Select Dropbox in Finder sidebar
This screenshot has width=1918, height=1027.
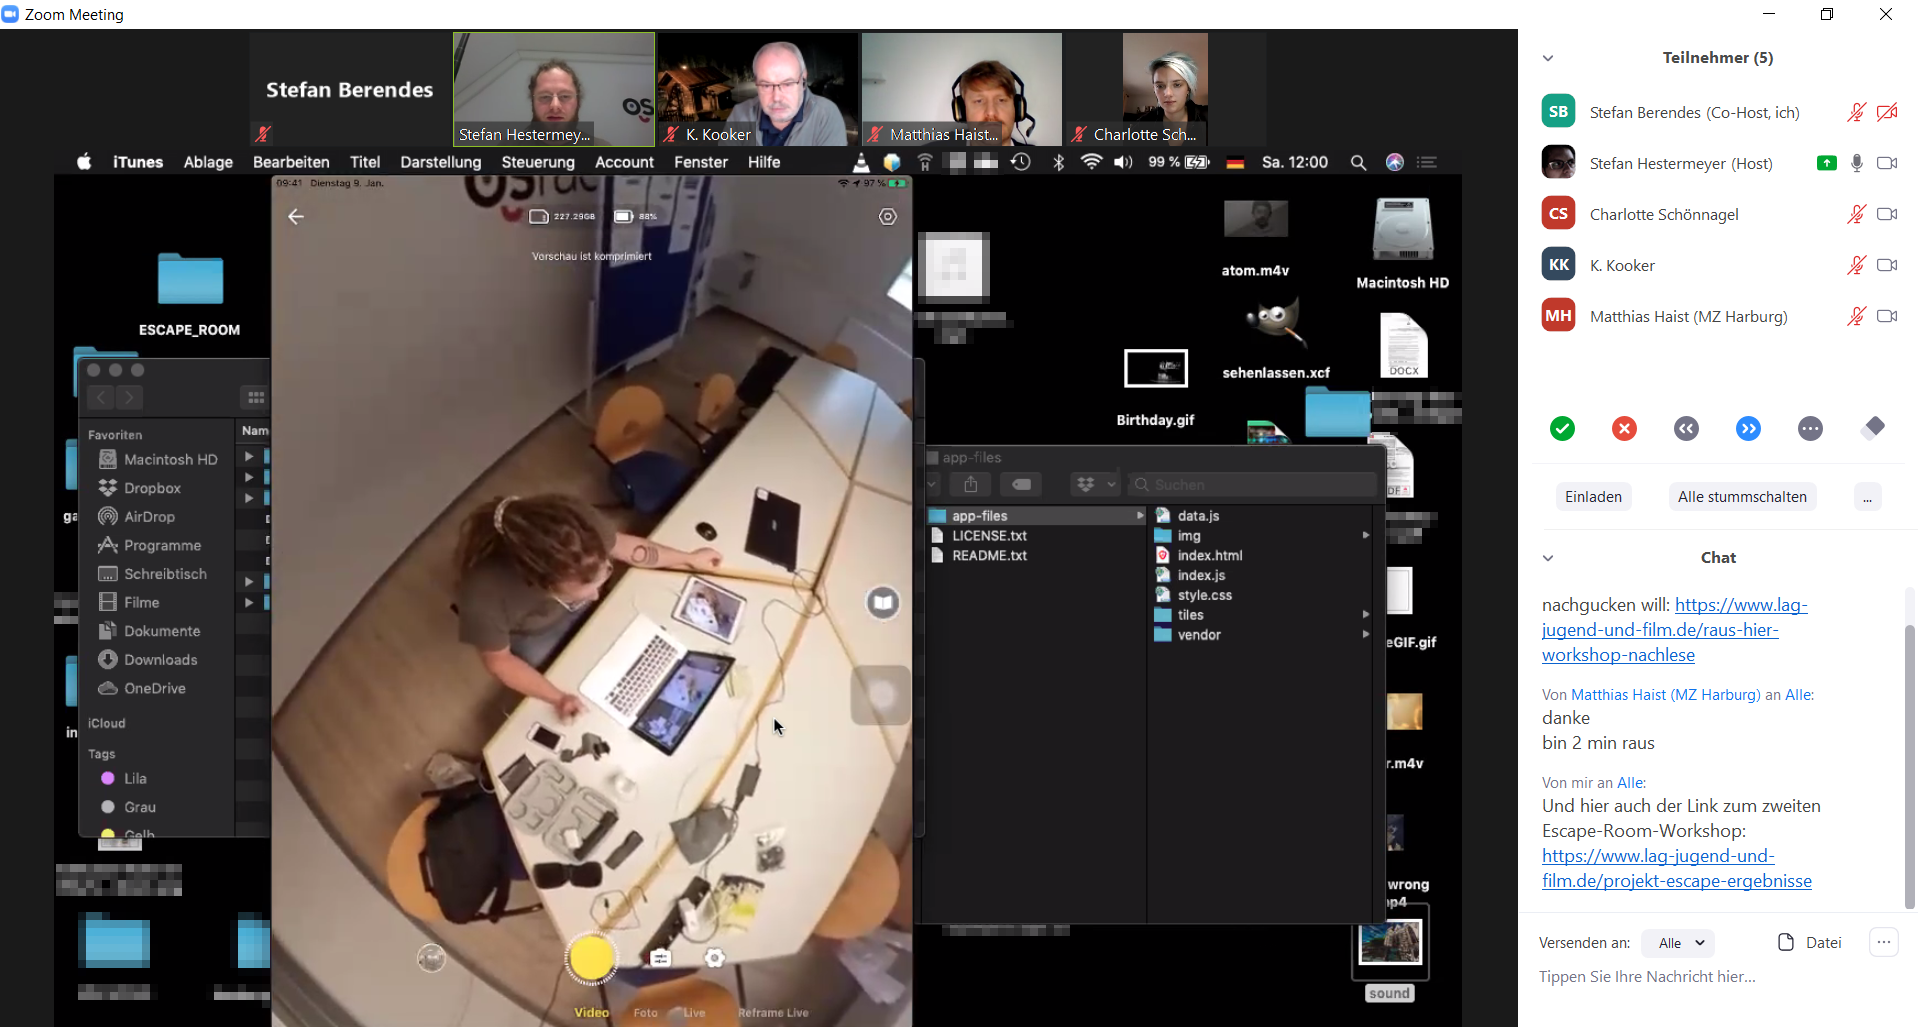152,488
